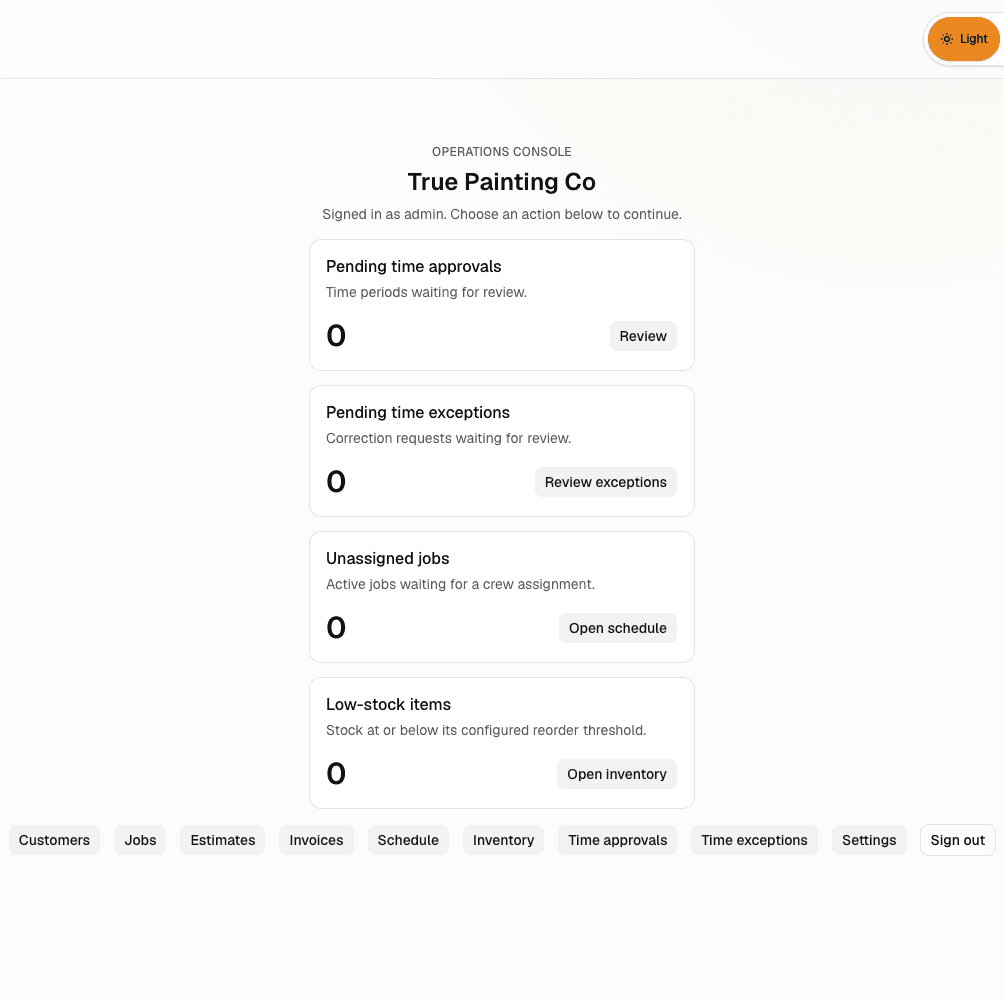This screenshot has width=1004, height=1000.
Task: Open the Invoices section
Action: click(x=316, y=840)
